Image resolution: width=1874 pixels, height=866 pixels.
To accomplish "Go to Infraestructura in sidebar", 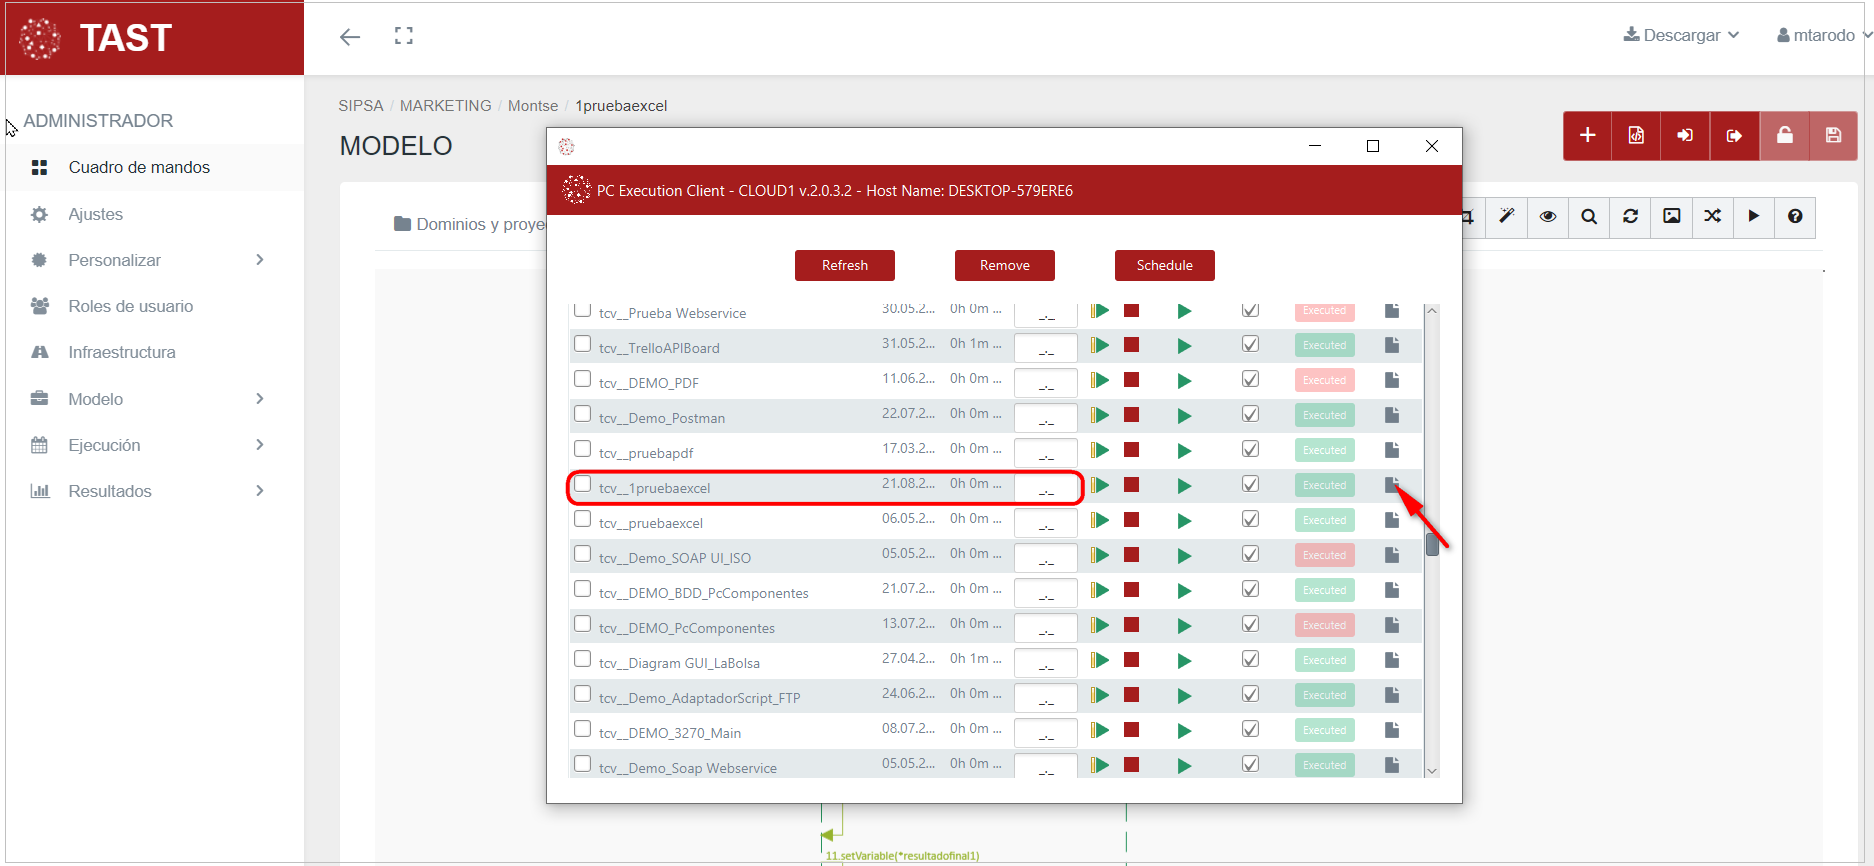I will tap(121, 352).
